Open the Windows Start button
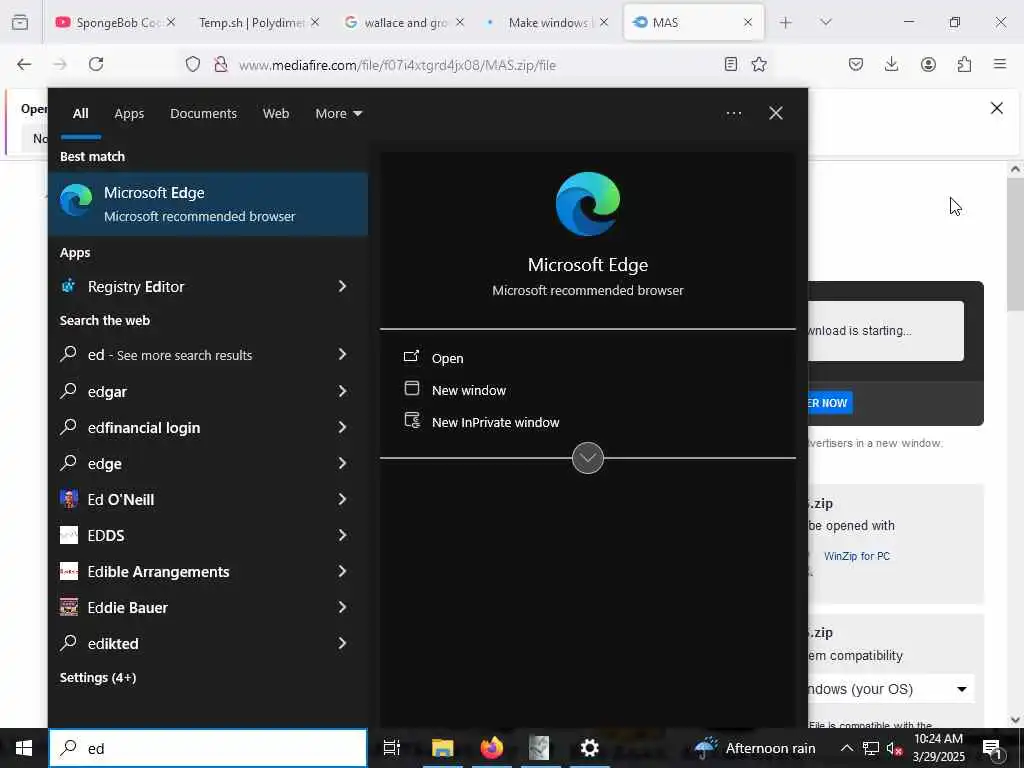 tap(24, 748)
